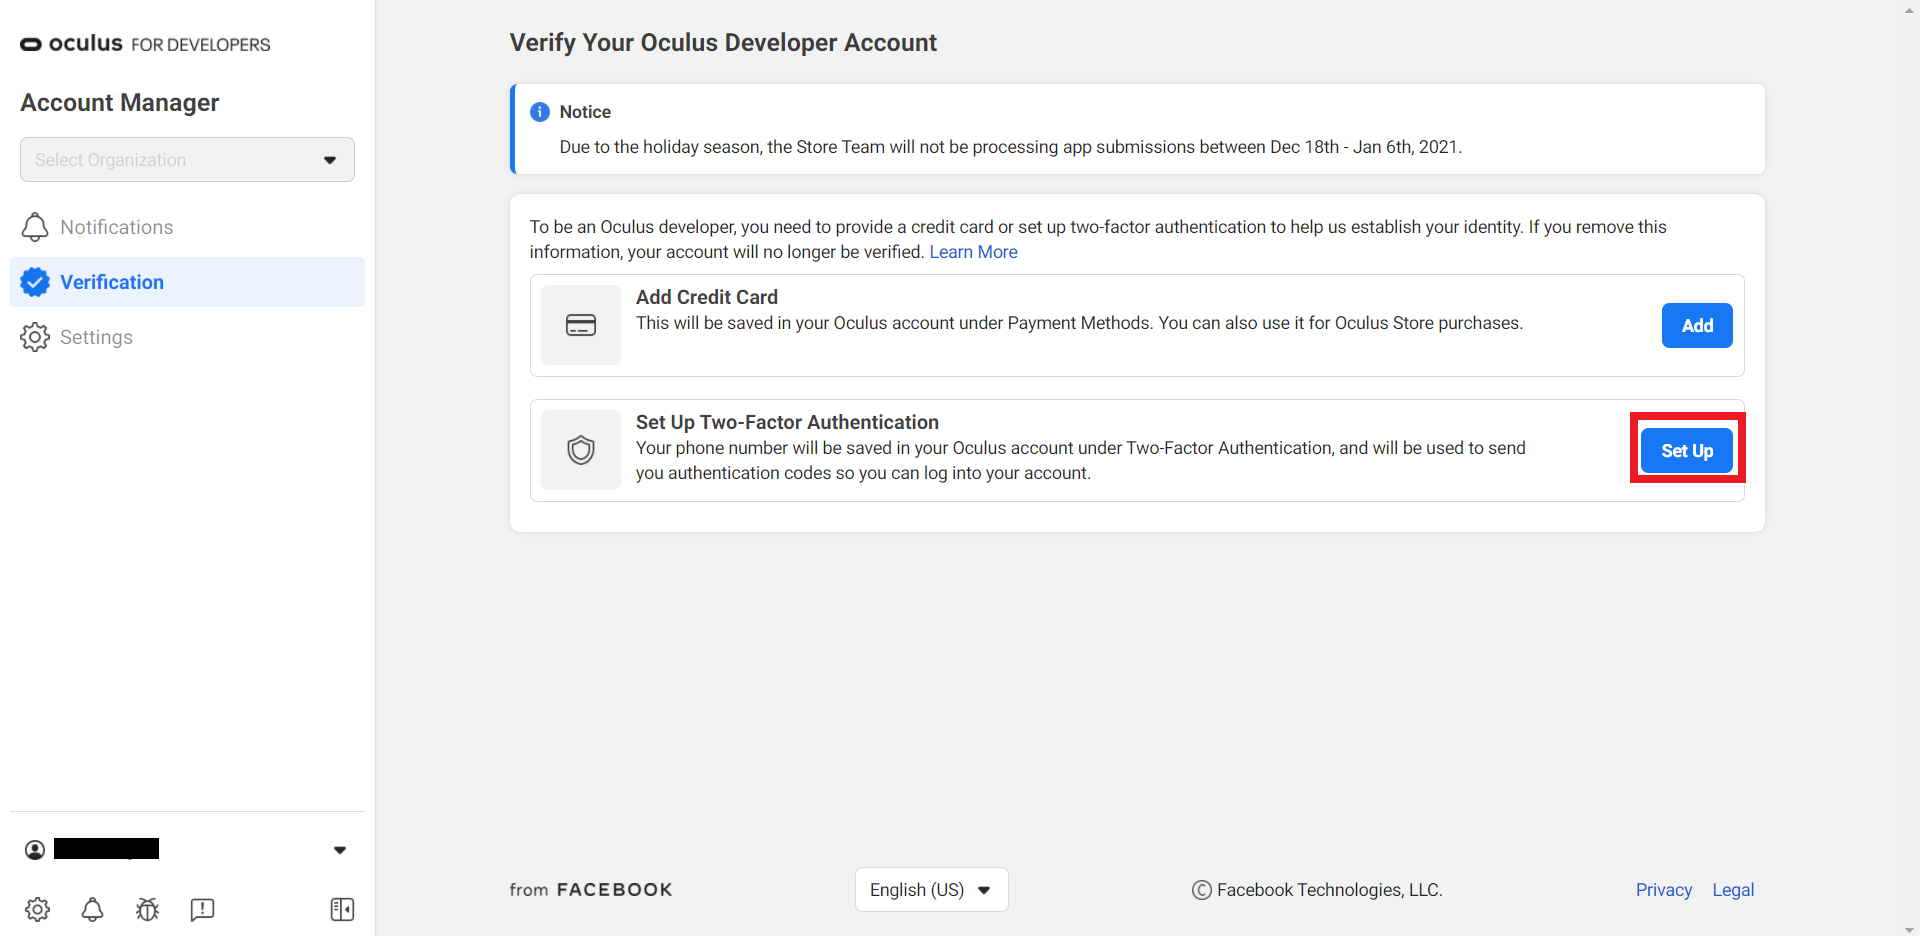Collapse the sidebar with the panel icon
The width and height of the screenshot is (1920, 936).
[x=341, y=909]
